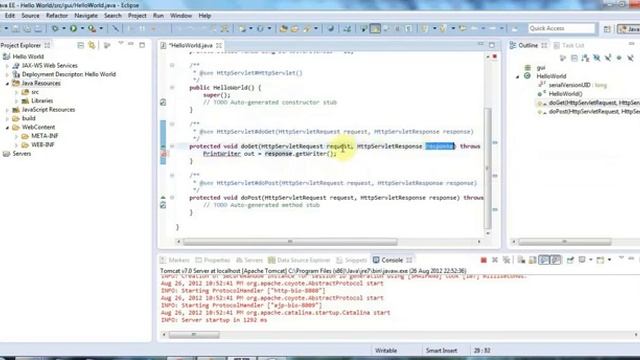The width and height of the screenshot is (640, 360).
Task: Toggle Scroll Lock in Console toolbar
Action: pyautogui.click(x=532, y=260)
